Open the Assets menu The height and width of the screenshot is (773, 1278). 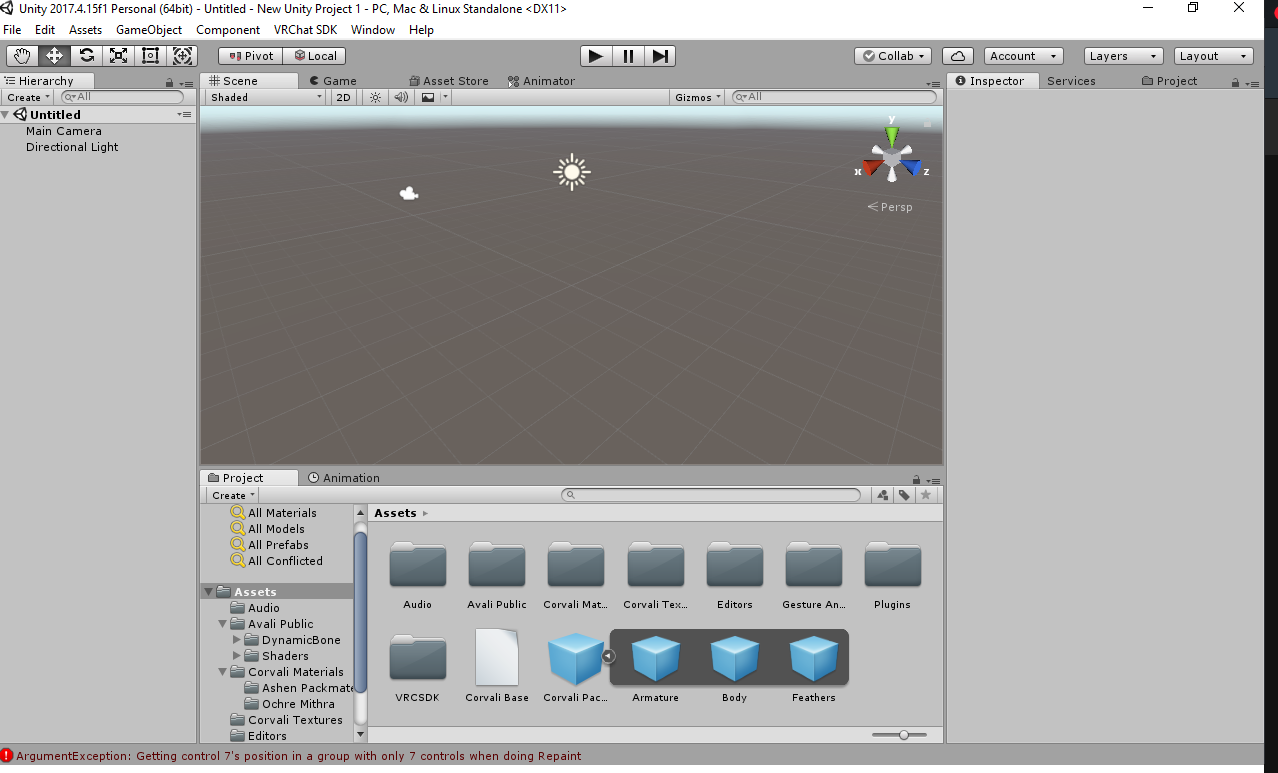pos(85,30)
